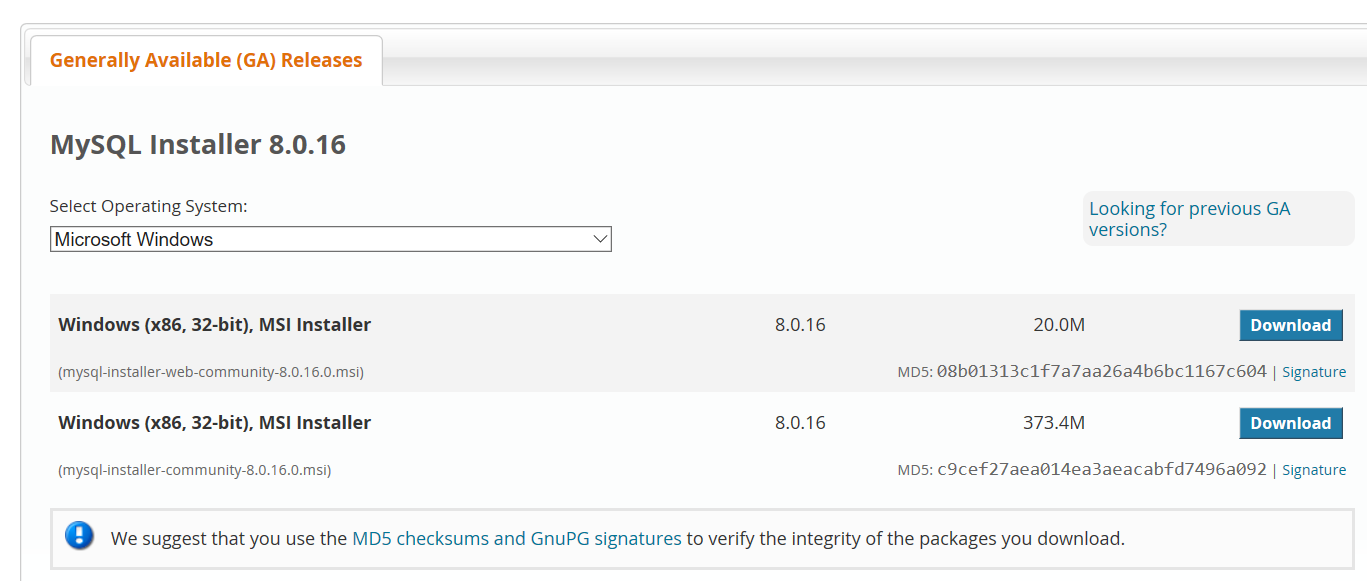Open the Select Operating System dropdown
This screenshot has width=1367, height=581.
(331, 239)
